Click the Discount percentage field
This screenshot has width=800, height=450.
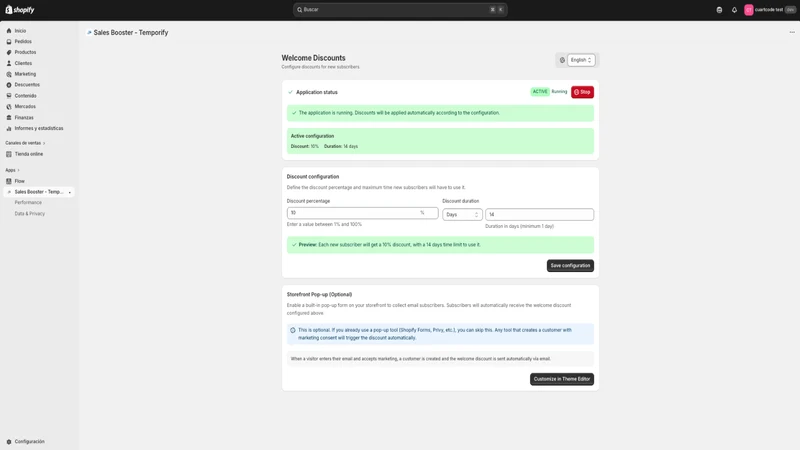pyautogui.click(x=362, y=213)
